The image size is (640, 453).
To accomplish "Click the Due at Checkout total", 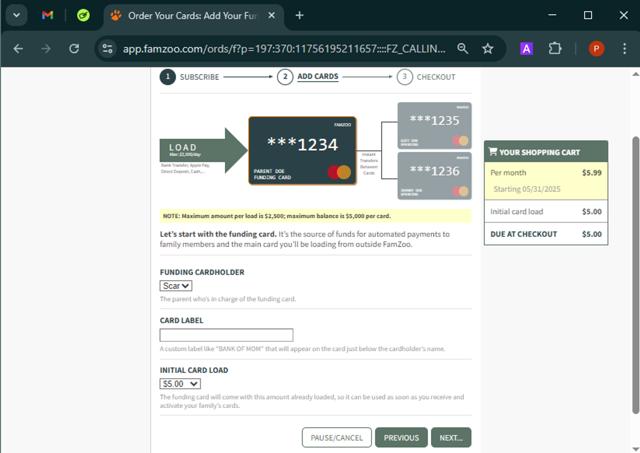I will coord(546,234).
